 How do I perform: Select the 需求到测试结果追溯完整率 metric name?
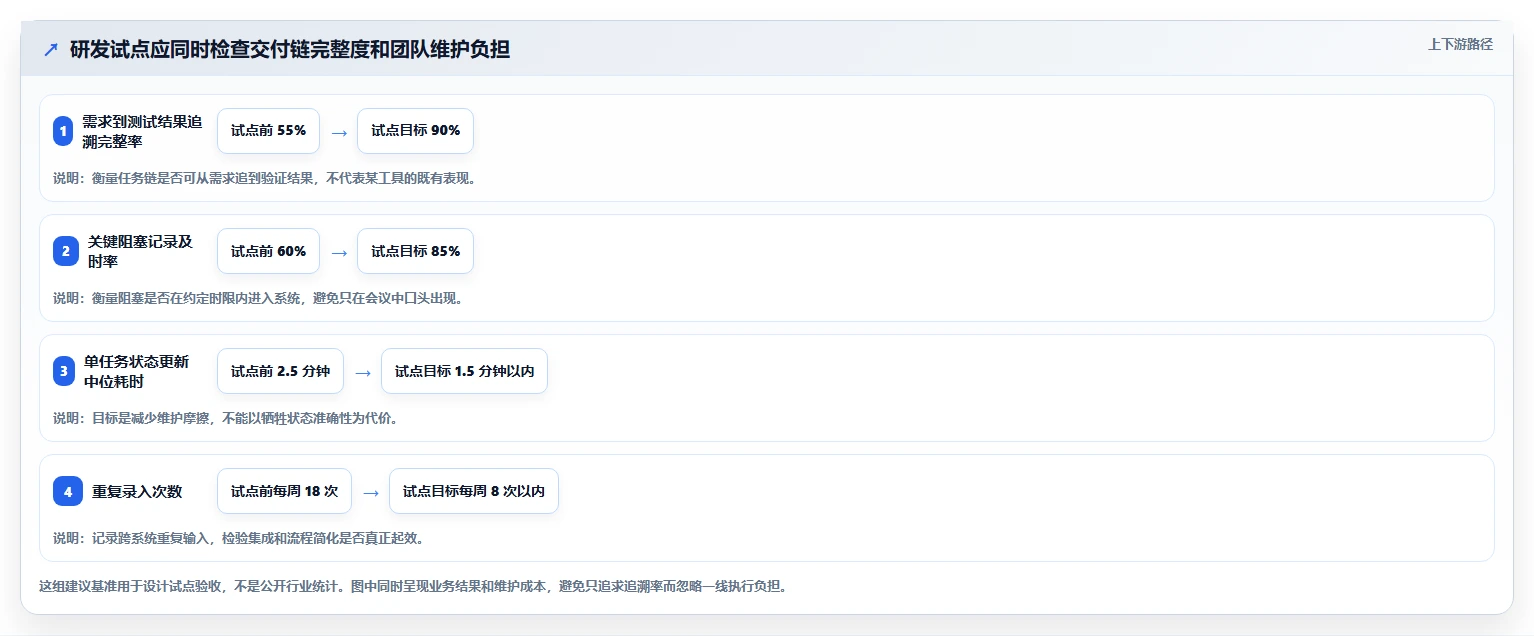142,131
